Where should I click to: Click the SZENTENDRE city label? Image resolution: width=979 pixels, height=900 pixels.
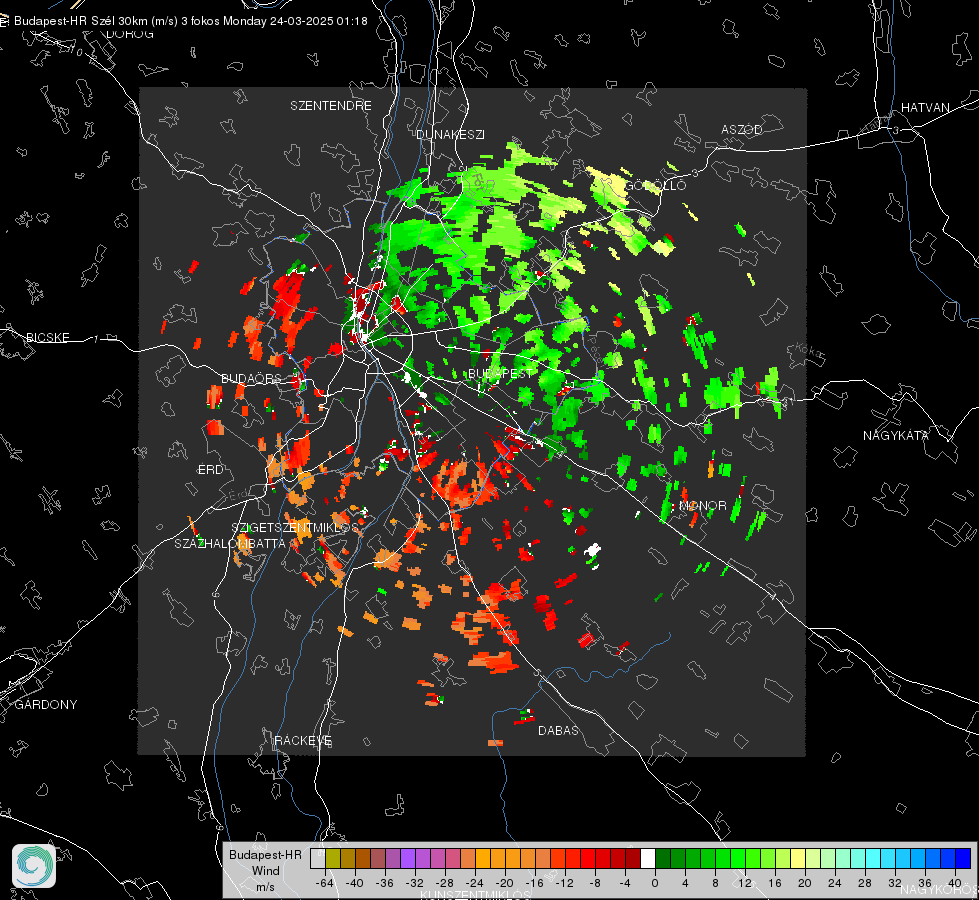coord(331,106)
